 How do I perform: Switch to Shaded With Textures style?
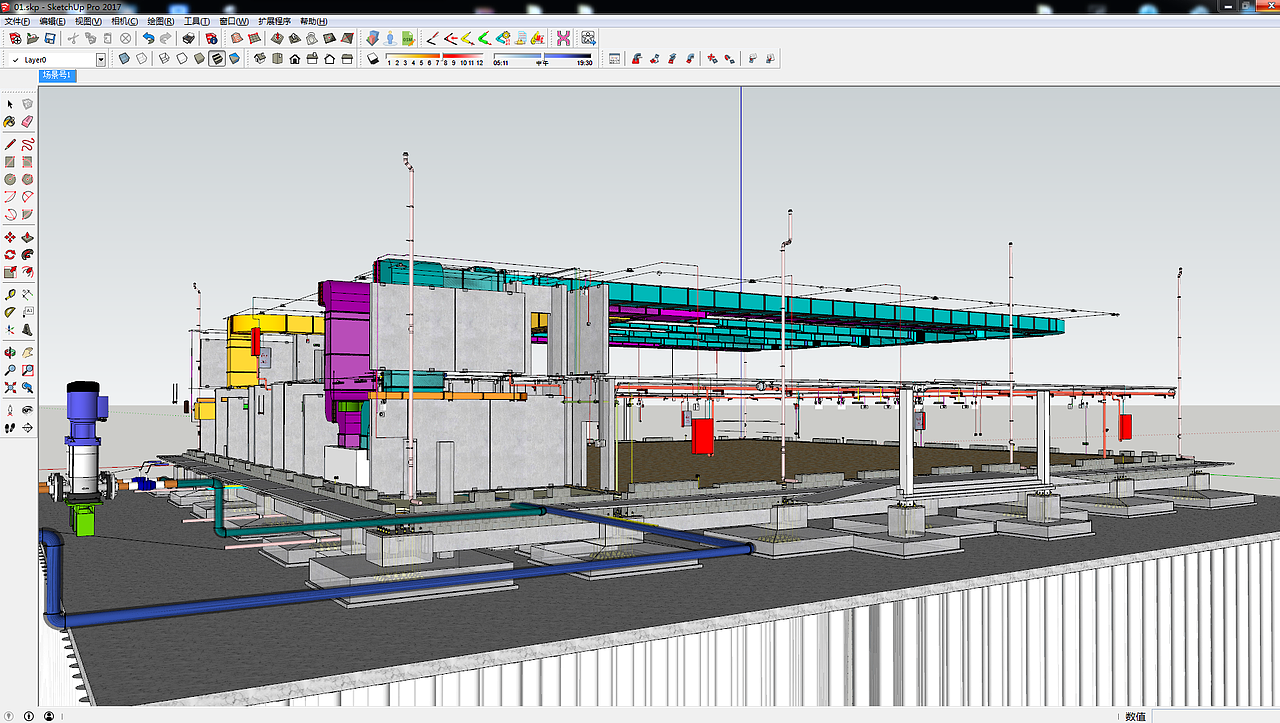coord(216,59)
